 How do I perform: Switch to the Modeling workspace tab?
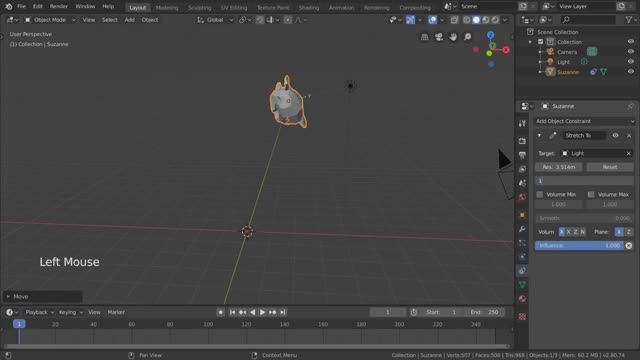(x=167, y=7)
